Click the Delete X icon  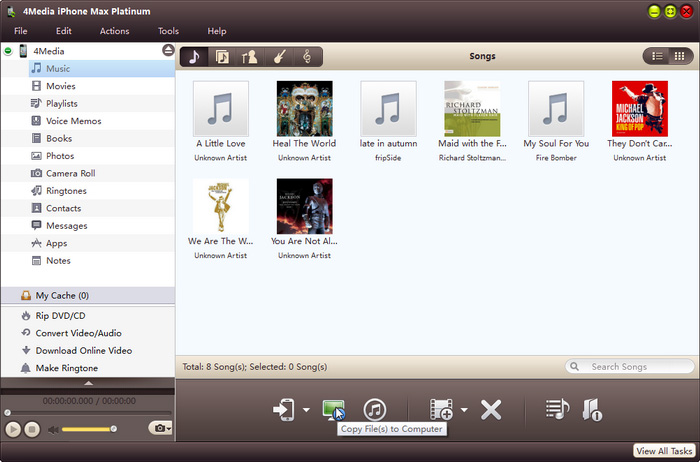tap(491, 409)
